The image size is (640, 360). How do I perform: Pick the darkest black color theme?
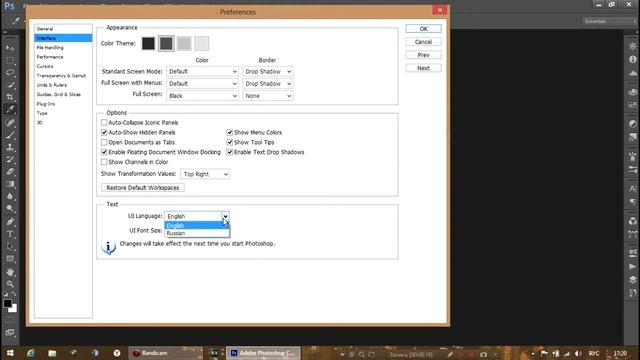[149, 43]
